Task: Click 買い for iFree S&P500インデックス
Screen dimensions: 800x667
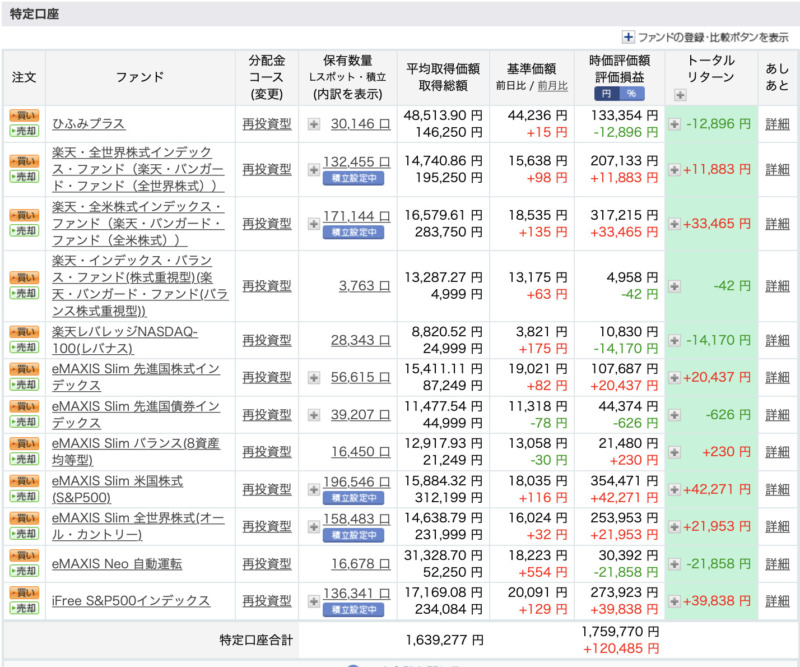Action: tap(24, 593)
